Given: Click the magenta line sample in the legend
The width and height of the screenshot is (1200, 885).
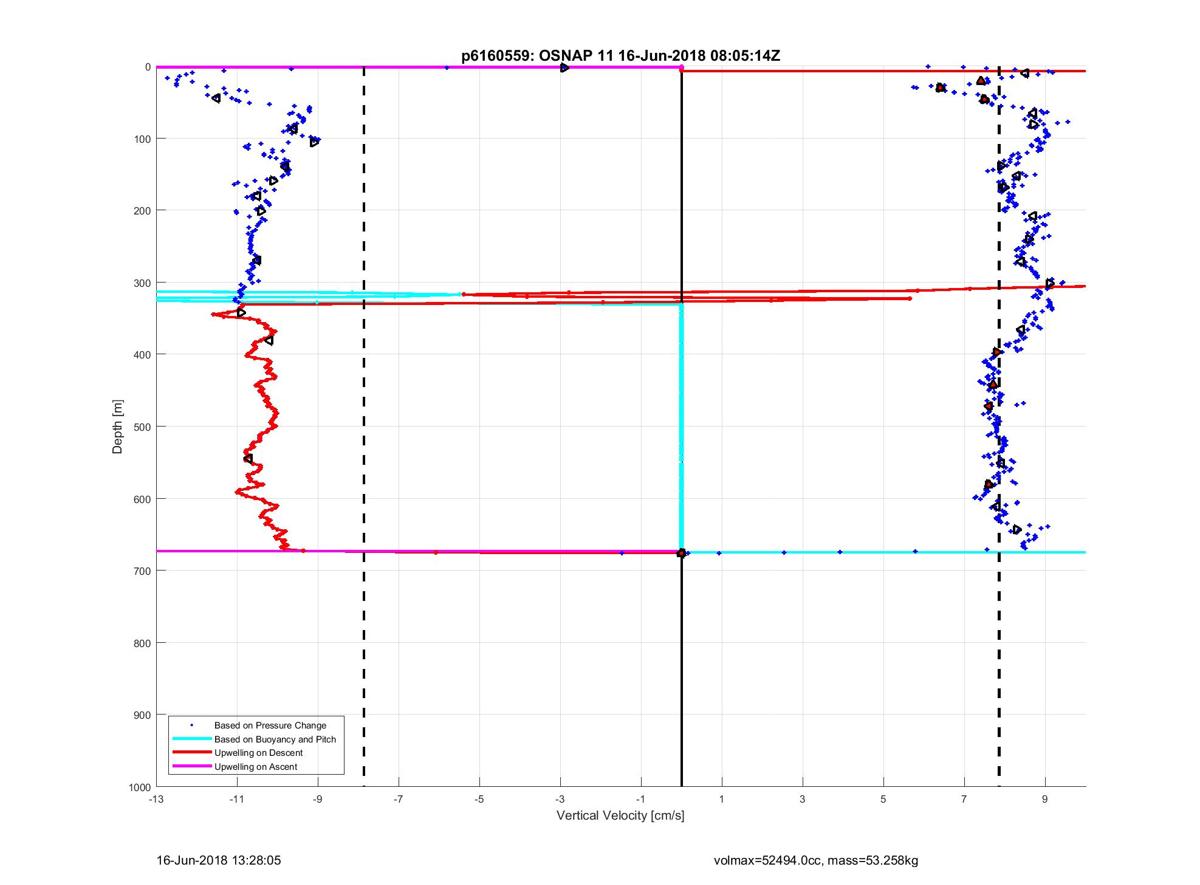Looking at the screenshot, I should pyautogui.click(x=191, y=767).
